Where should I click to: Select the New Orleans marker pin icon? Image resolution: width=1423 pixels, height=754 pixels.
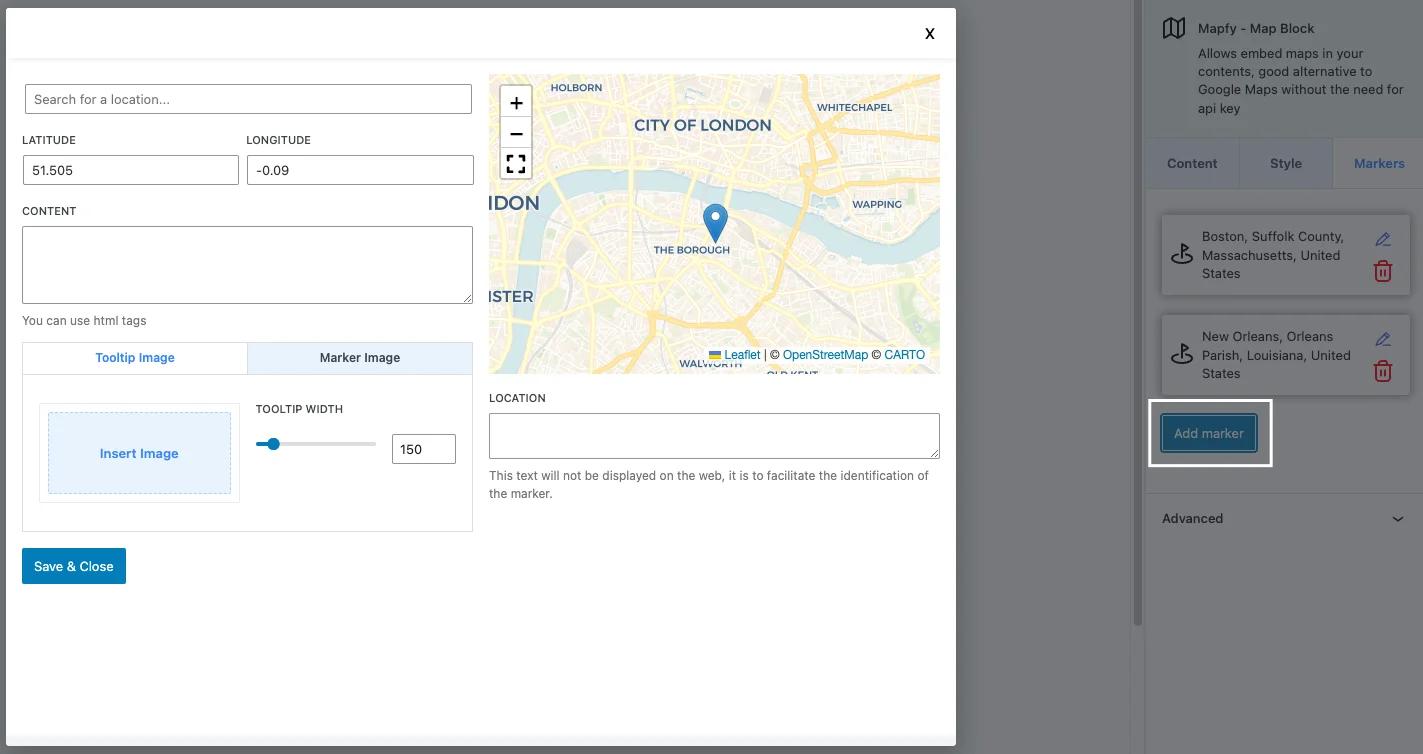(x=1181, y=354)
